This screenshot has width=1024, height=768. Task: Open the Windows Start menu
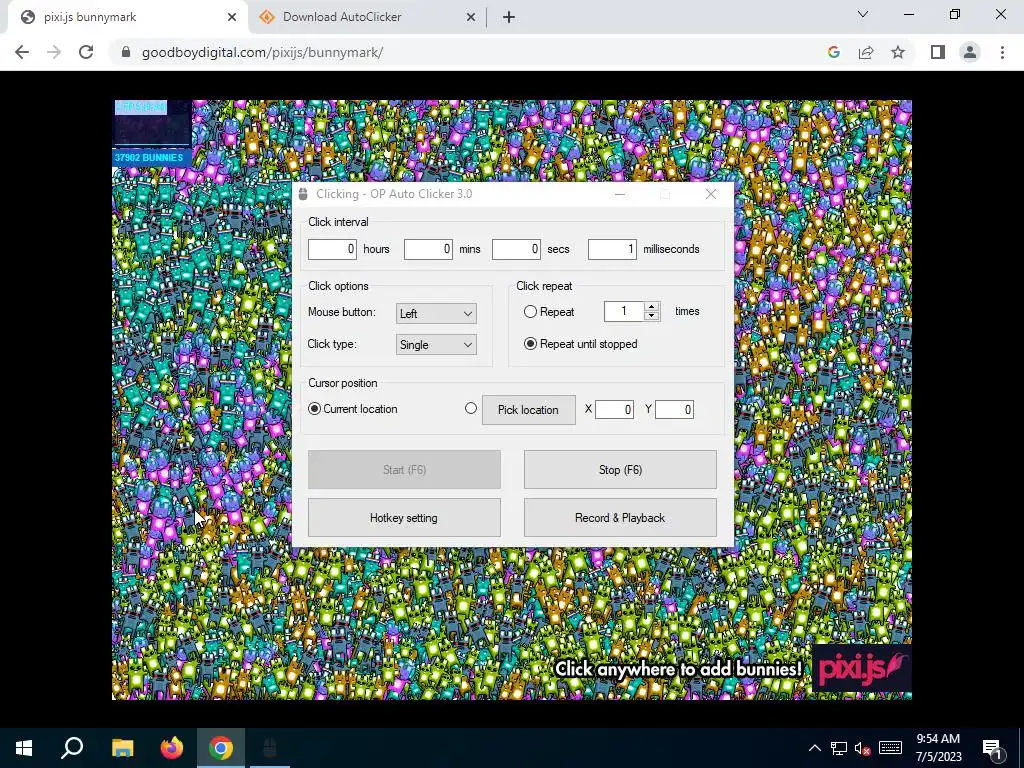click(24, 748)
